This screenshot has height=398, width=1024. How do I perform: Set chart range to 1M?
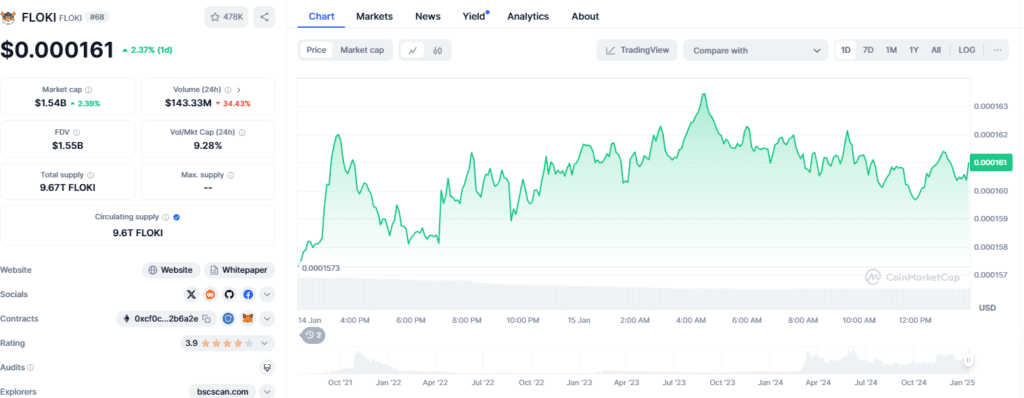pyautogui.click(x=891, y=50)
